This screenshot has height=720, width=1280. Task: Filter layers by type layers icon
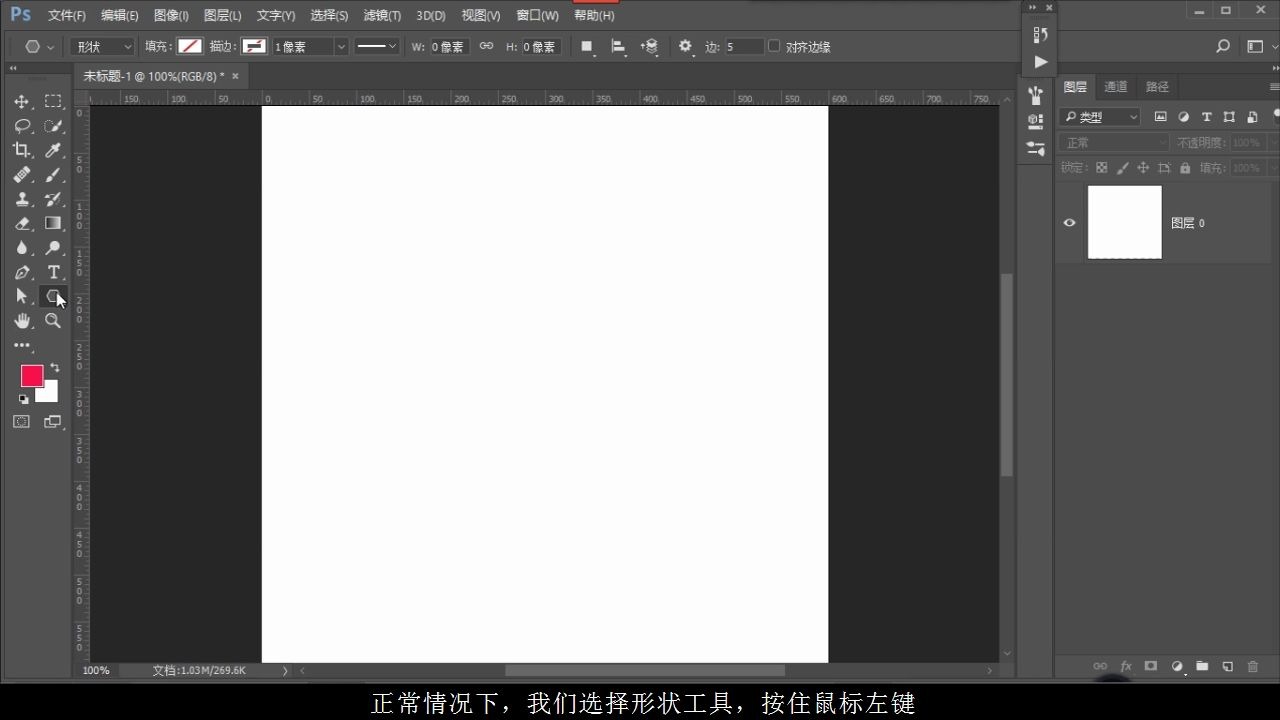click(x=1207, y=117)
